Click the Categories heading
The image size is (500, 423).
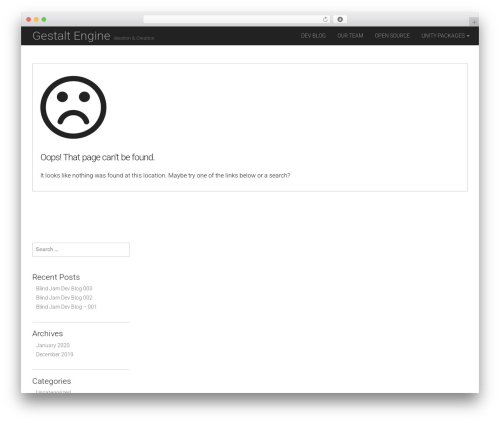[x=52, y=381]
